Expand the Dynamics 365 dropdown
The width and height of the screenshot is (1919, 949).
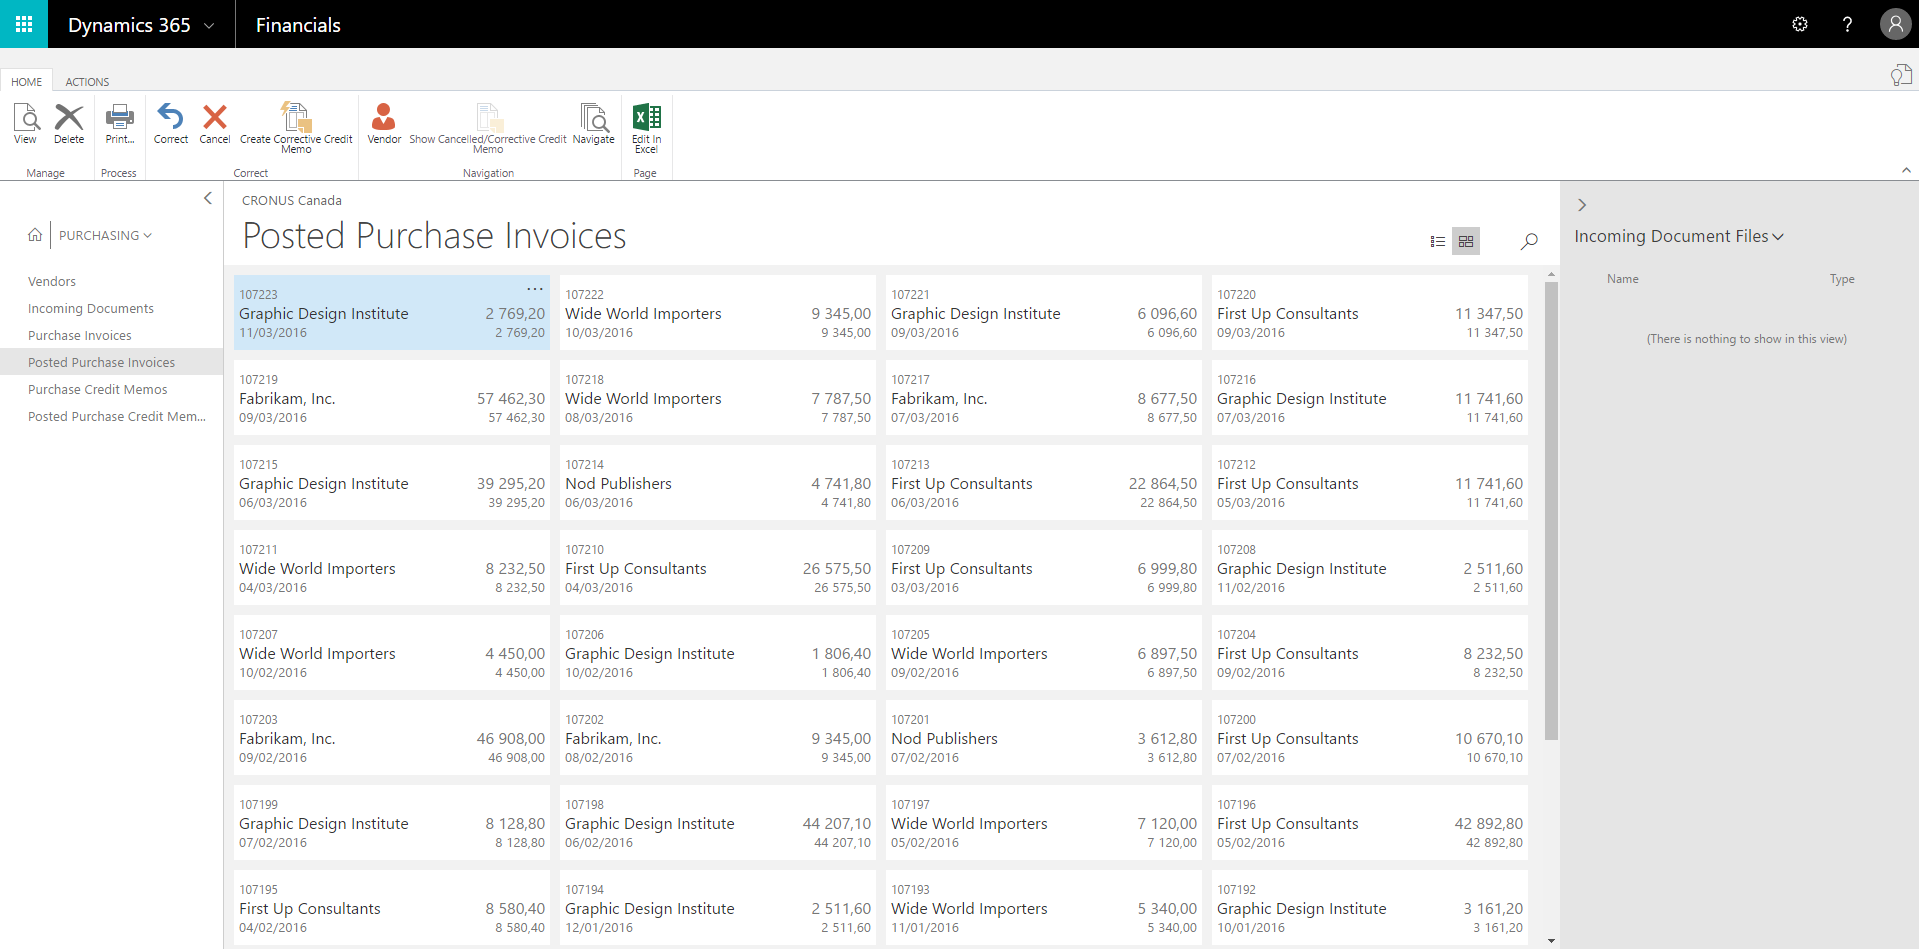click(209, 25)
